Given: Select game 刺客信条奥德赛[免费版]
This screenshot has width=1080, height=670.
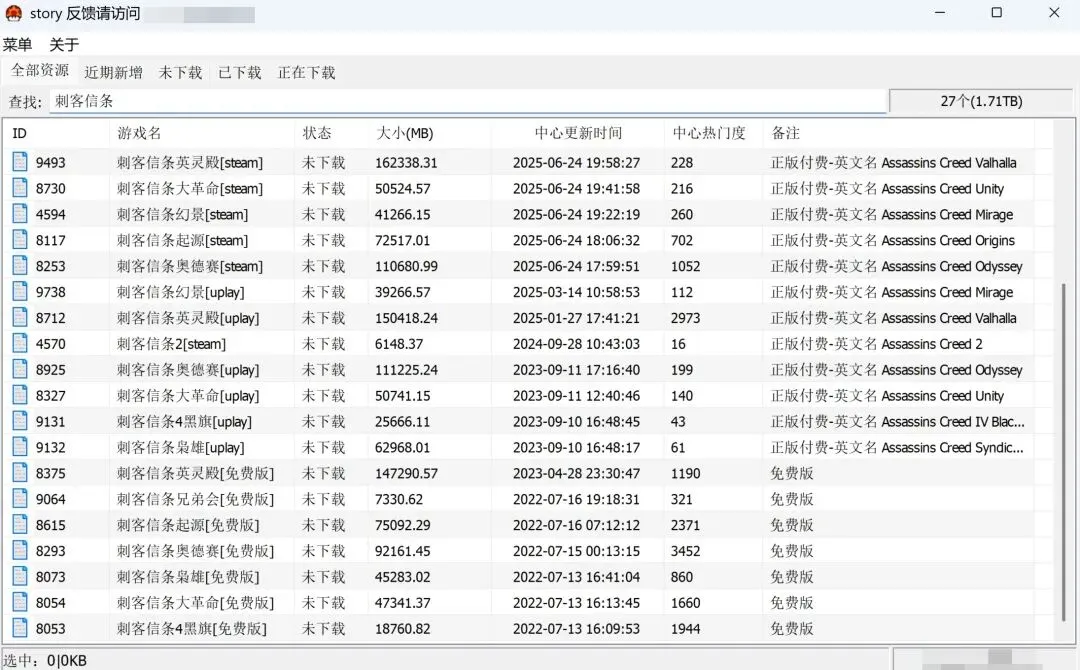Looking at the screenshot, I should pyautogui.click(x=195, y=551).
